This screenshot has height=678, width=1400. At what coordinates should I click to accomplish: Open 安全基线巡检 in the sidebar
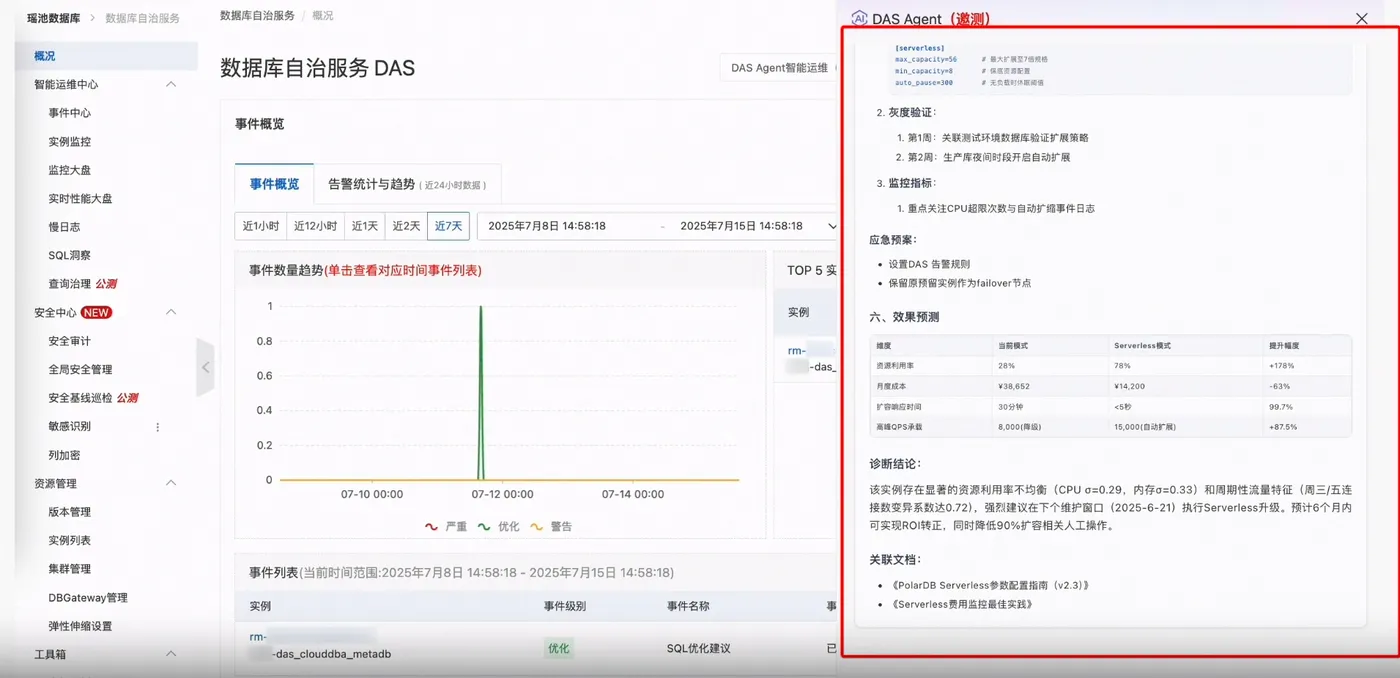click(80, 398)
